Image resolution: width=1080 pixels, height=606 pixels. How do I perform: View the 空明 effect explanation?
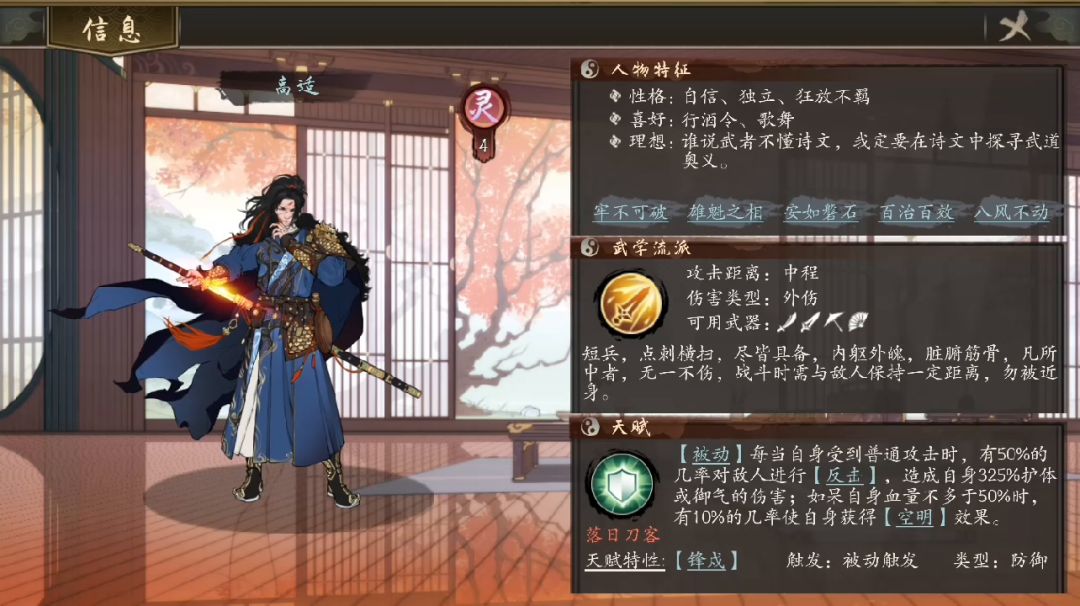pyautogui.click(x=915, y=517)
